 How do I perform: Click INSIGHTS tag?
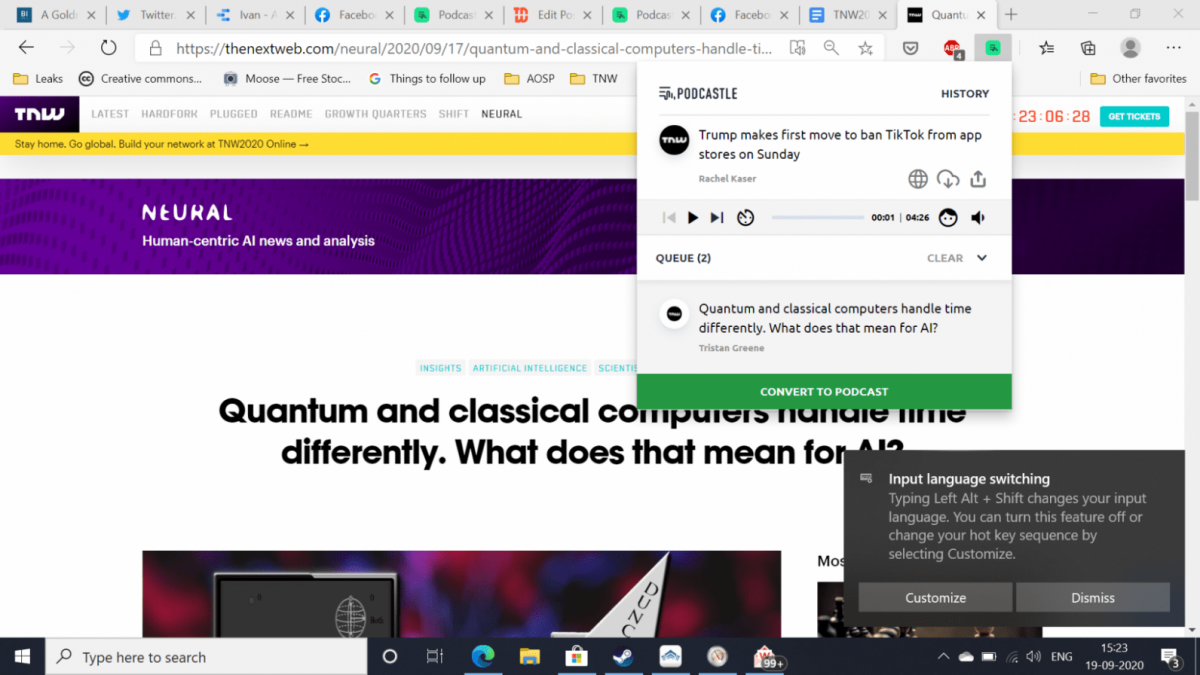[441, 368]
